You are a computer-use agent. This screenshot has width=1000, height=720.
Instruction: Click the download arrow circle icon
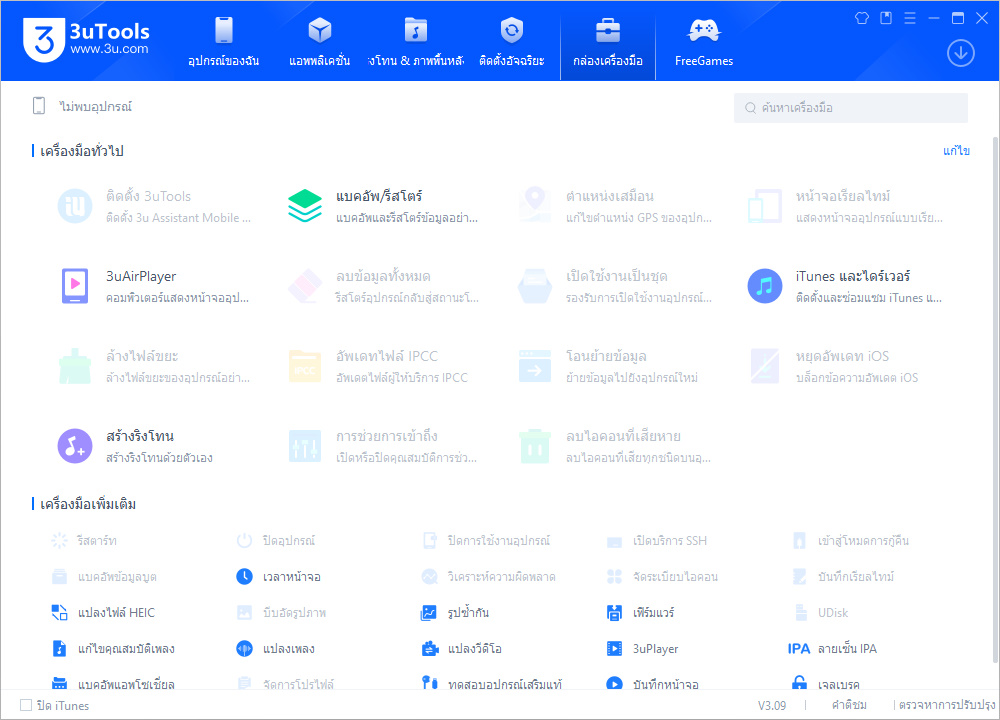pos(960,53)
